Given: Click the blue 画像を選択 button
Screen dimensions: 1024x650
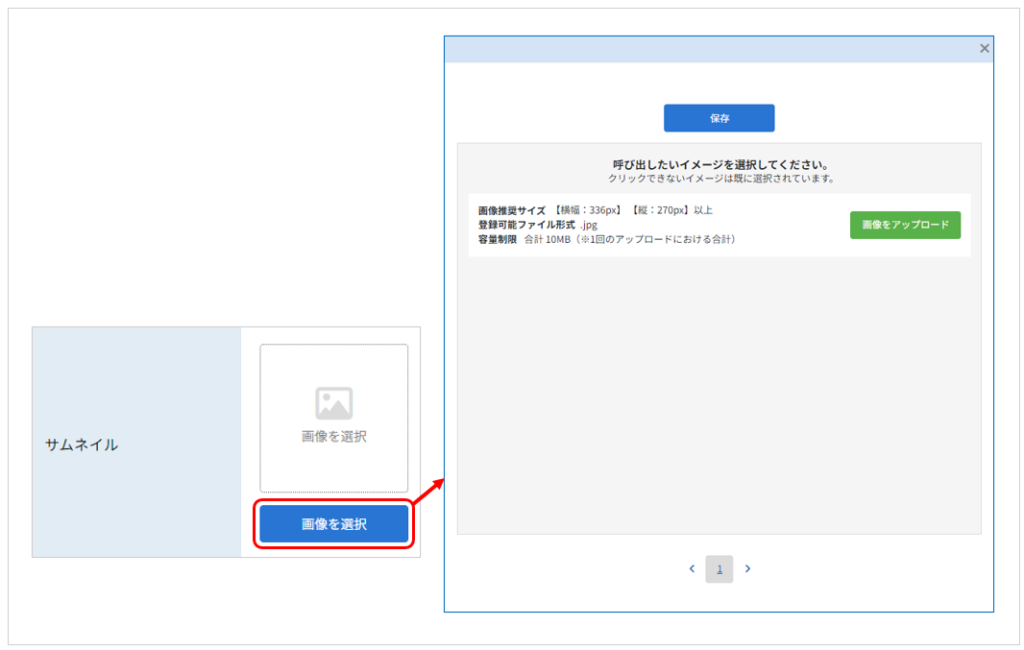Looking at the screenshot, I should tap(334, 524).
